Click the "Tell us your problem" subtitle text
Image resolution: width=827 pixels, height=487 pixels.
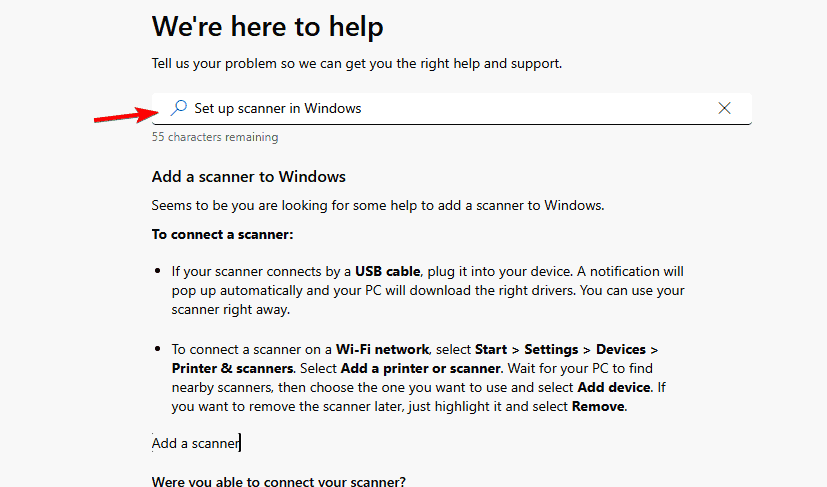pos(357,64)
